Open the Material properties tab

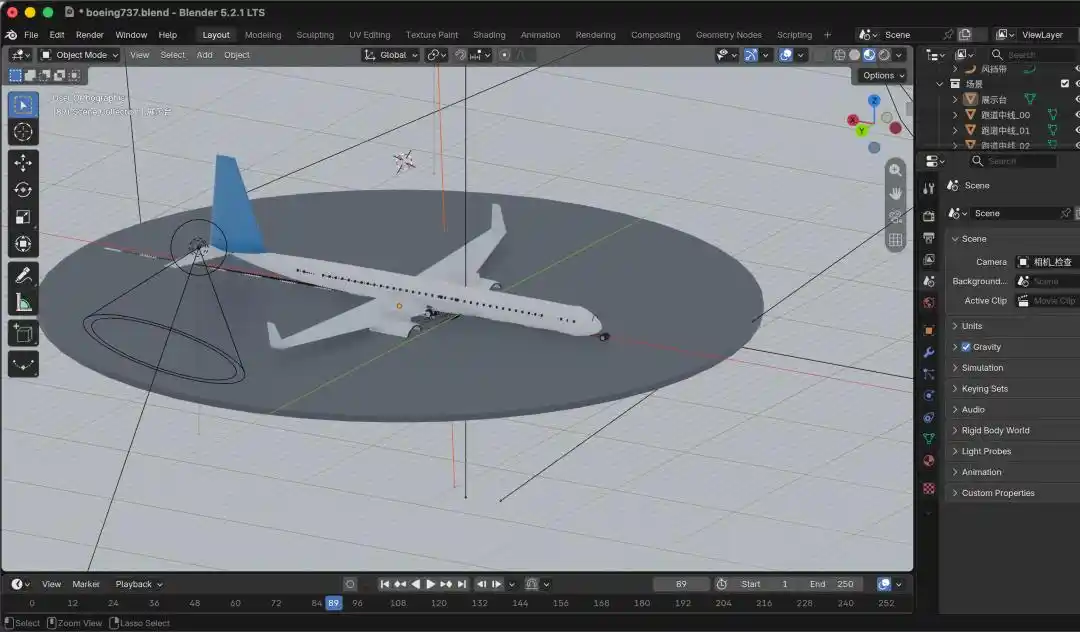(928, 461)
